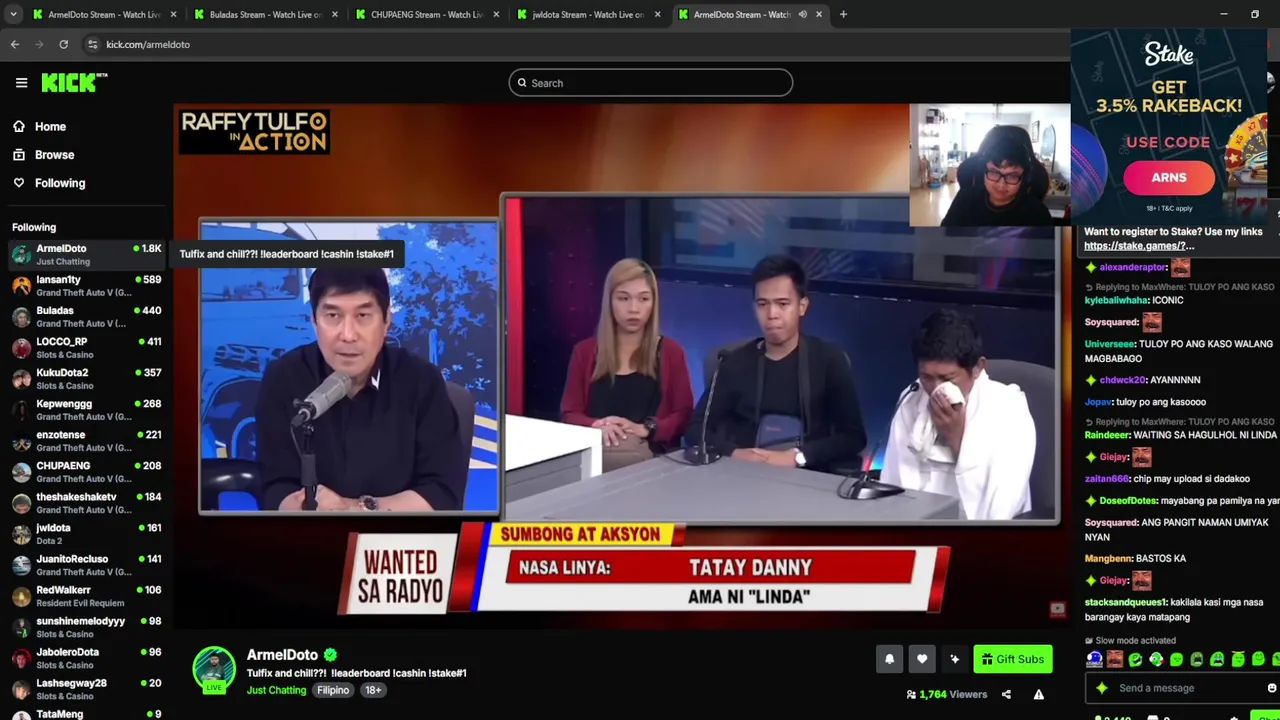Open the tab search dropdown arrow
The image size is (1280, 720).
point(12,14)
